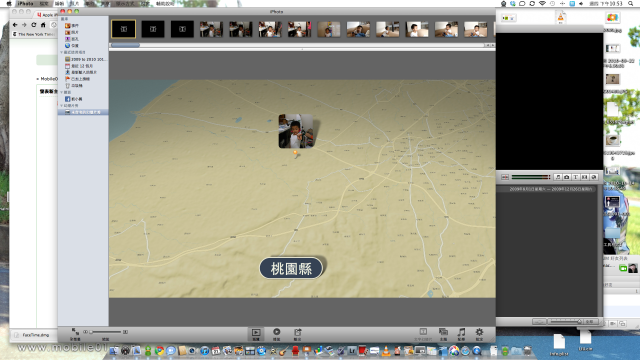The image size is (640, 360).
Task: Select Photos item in iPhoto sidebar
Action: pyautogui.click(x=72, y=32)
